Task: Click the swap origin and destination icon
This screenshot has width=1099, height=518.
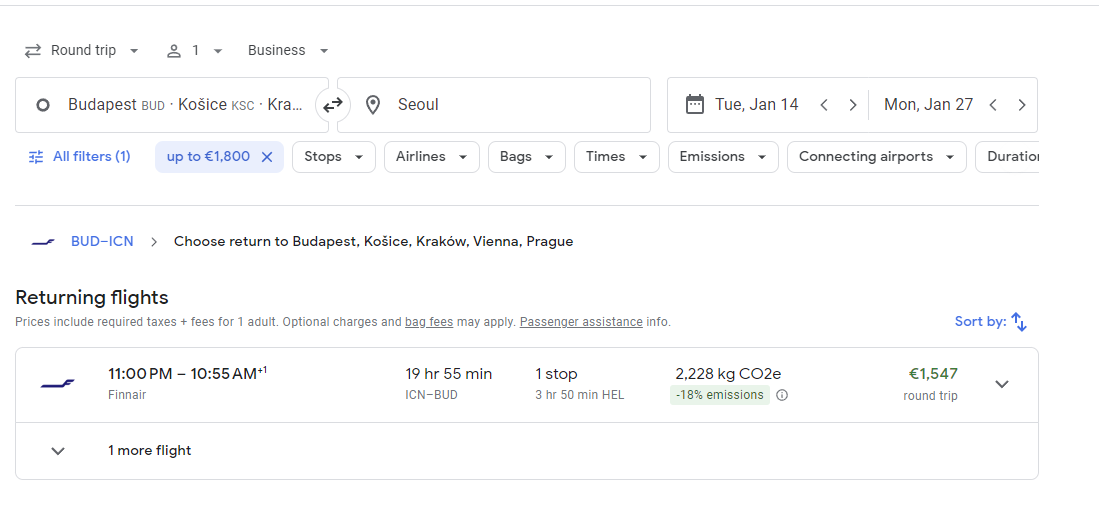Action: click(333, 105)
